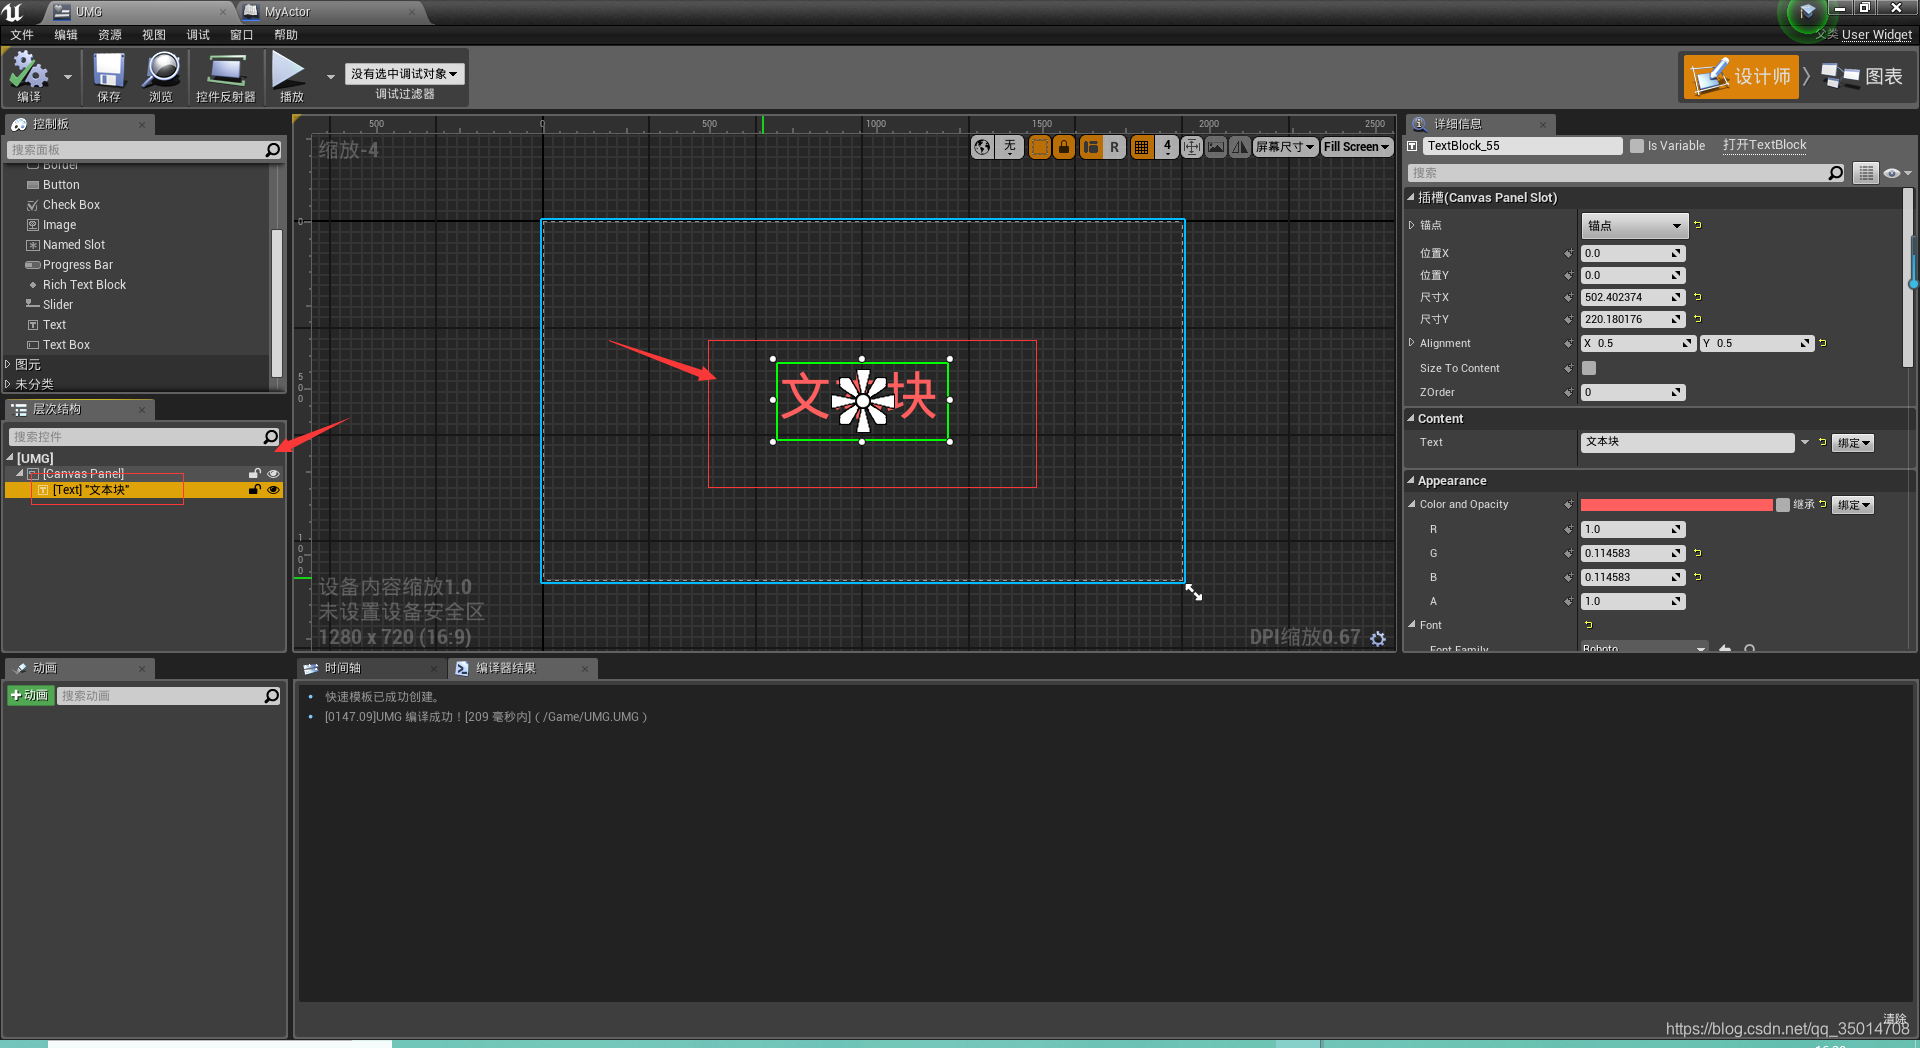1920x1048 pixels.
Task: Click the magnifier icon in animation search box
Action: (x=271, y=696)
